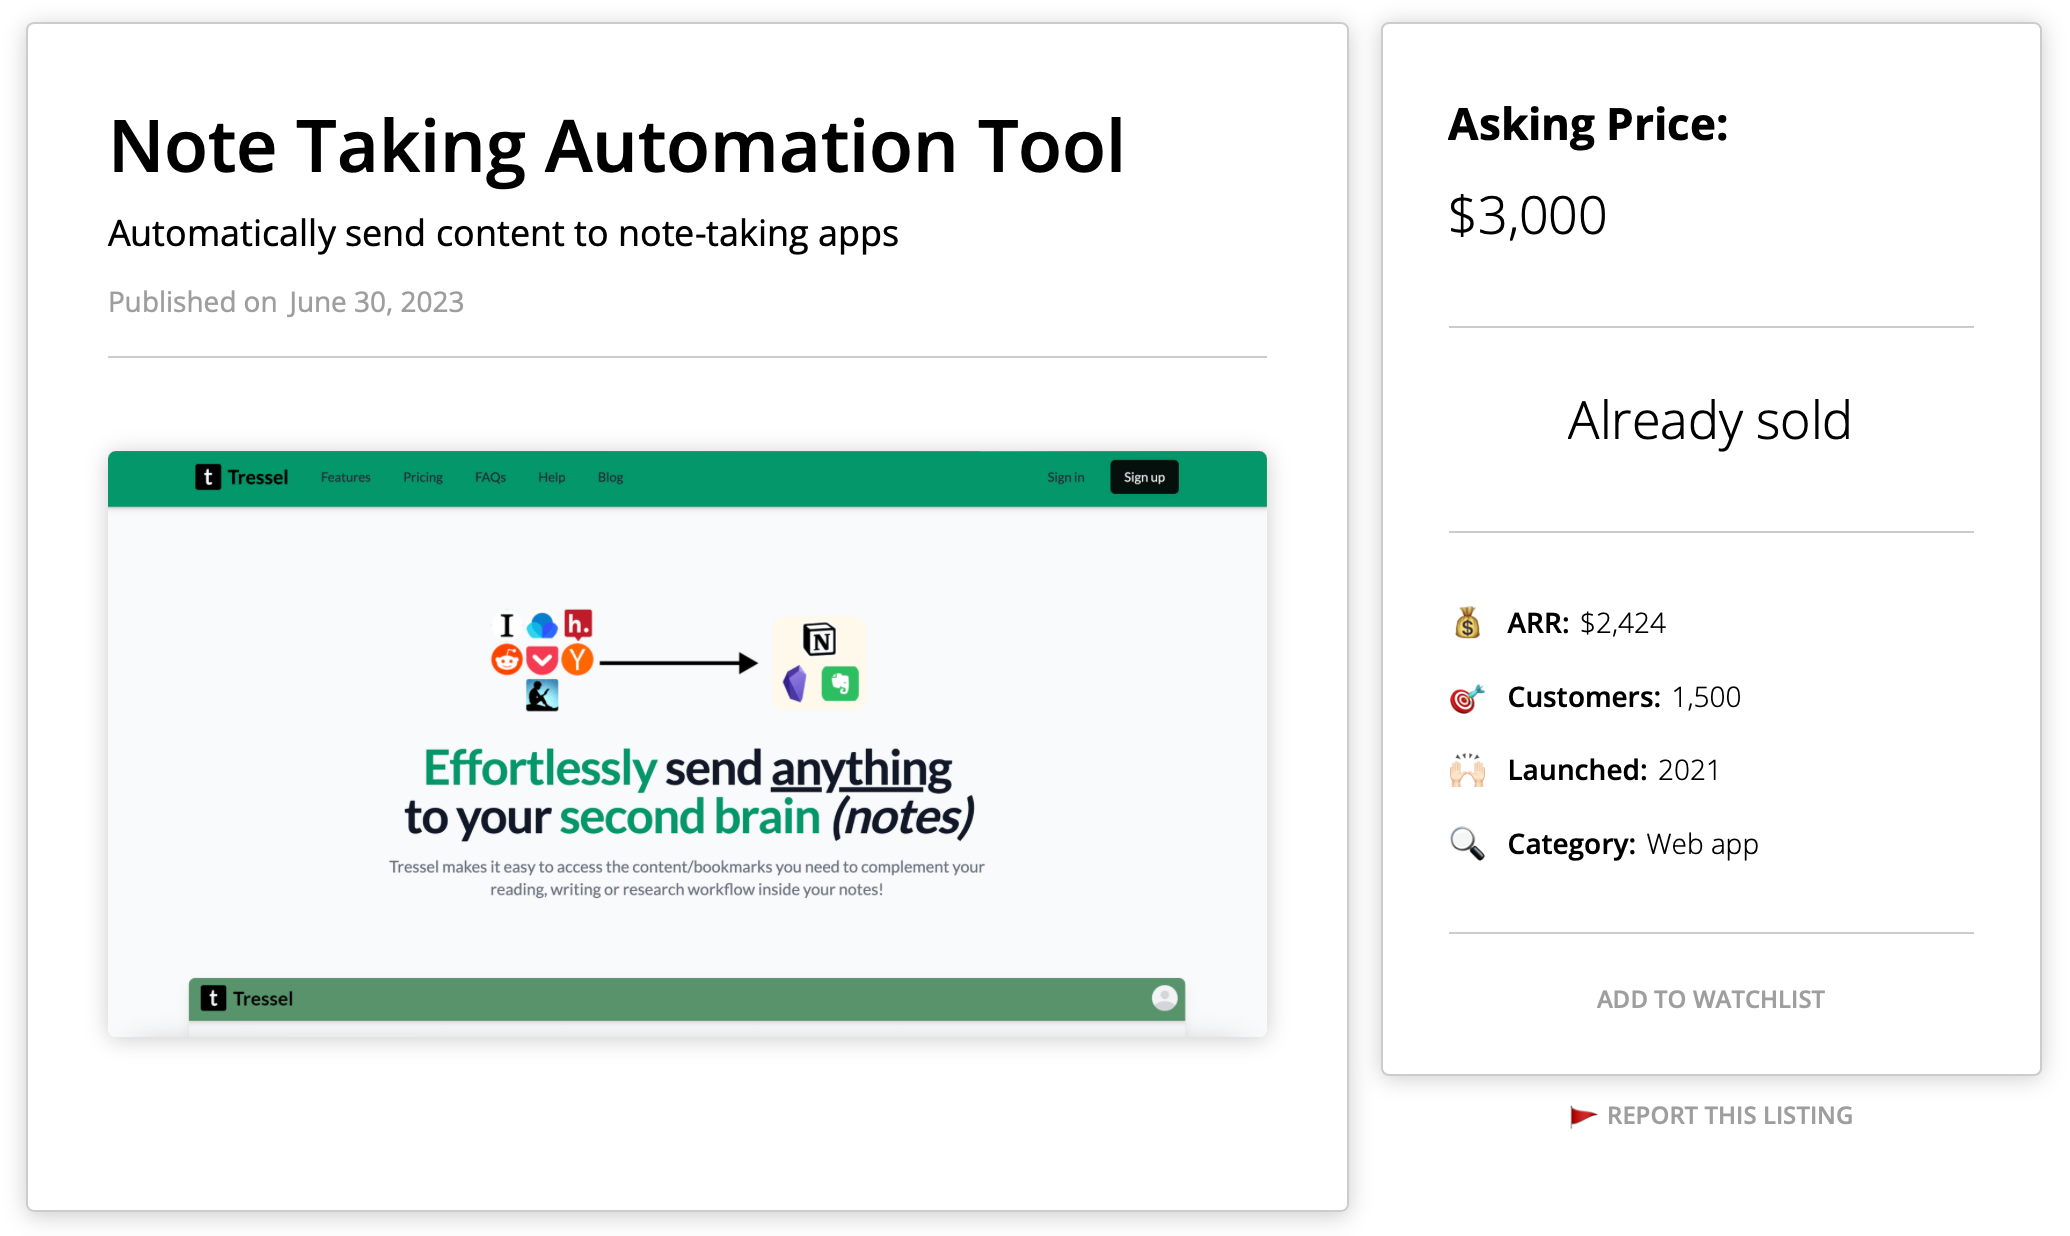Click the Tressel logo in the header
Screen dimensions: 2070x1236
click(242, 477)
